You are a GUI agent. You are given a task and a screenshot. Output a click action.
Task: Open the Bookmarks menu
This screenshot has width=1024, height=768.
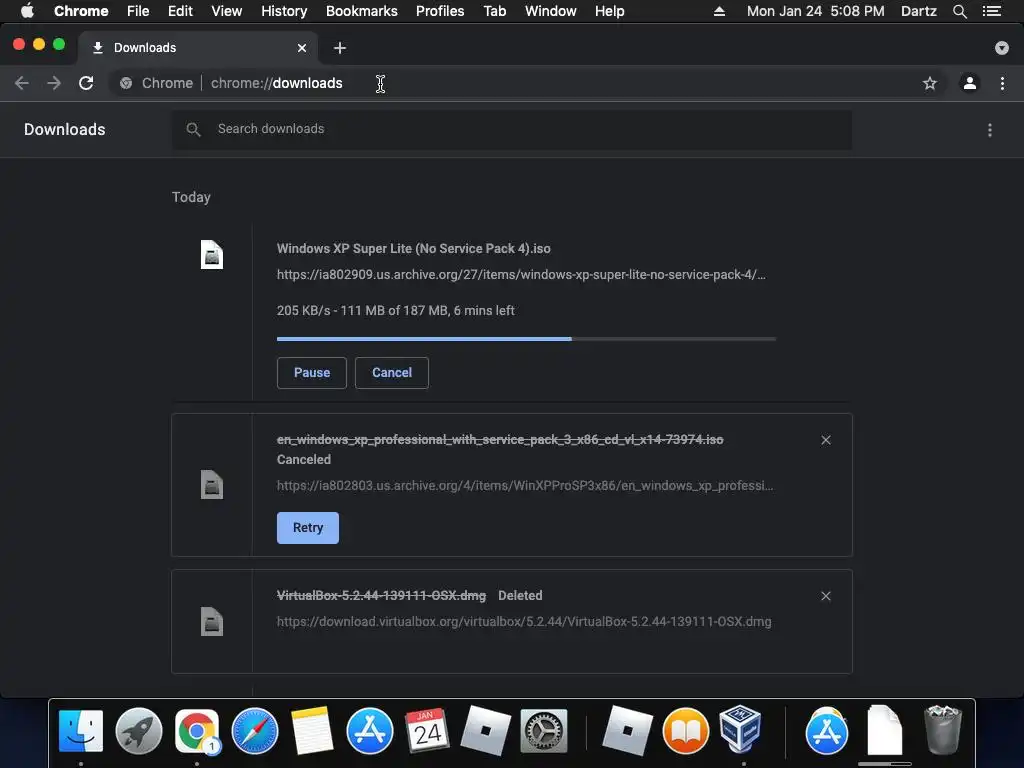click(x=362, y=11)
